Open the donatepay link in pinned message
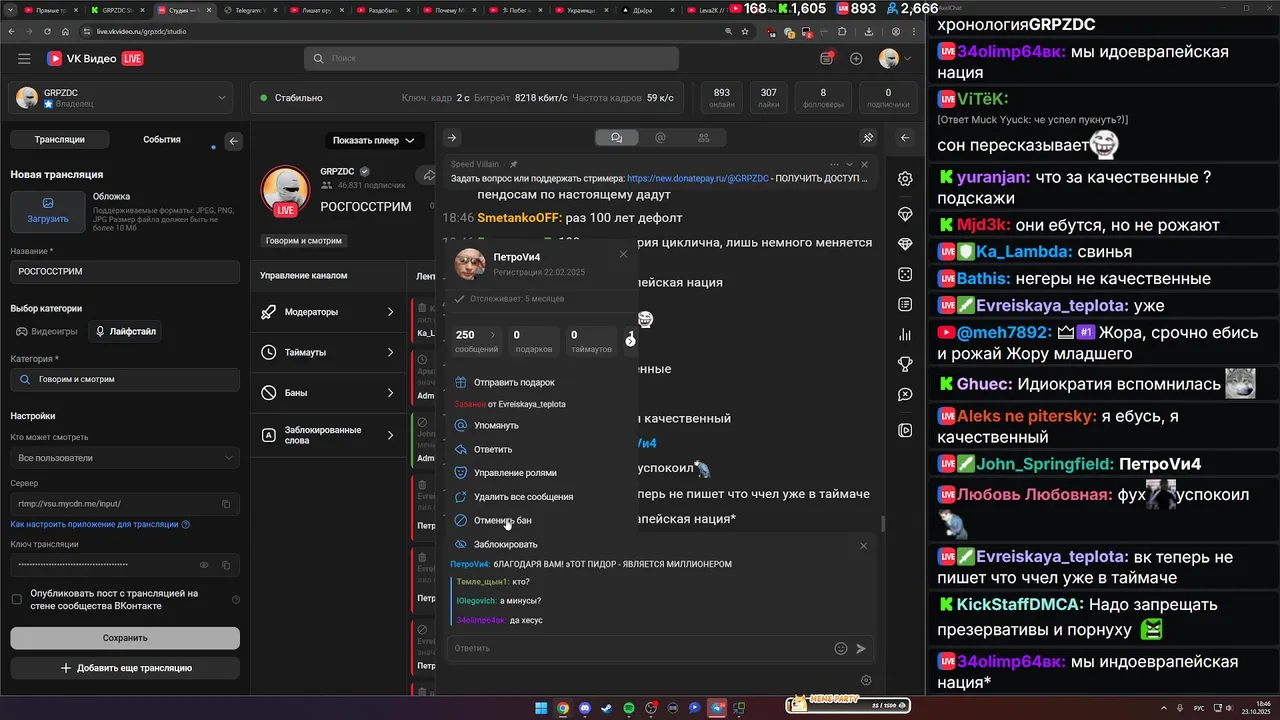 coord(698,178)
